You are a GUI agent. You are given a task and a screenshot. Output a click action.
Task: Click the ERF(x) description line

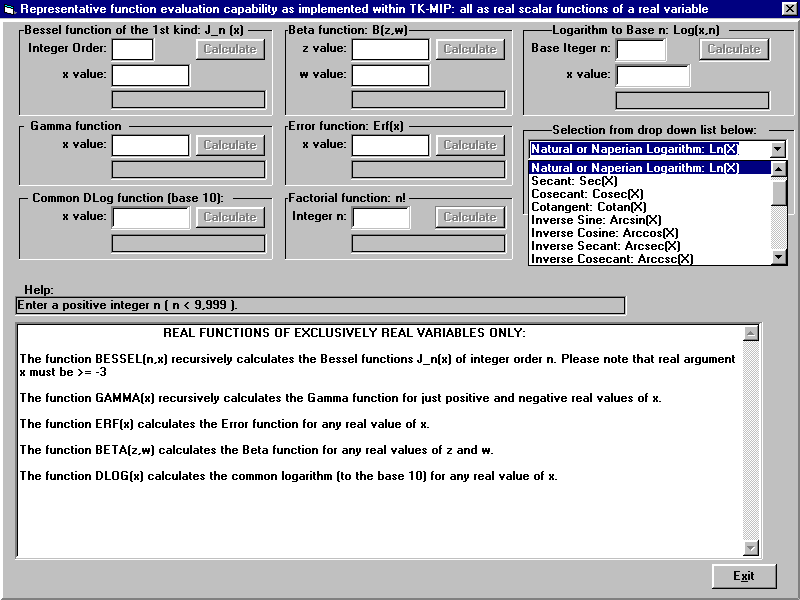coord(224,424)
